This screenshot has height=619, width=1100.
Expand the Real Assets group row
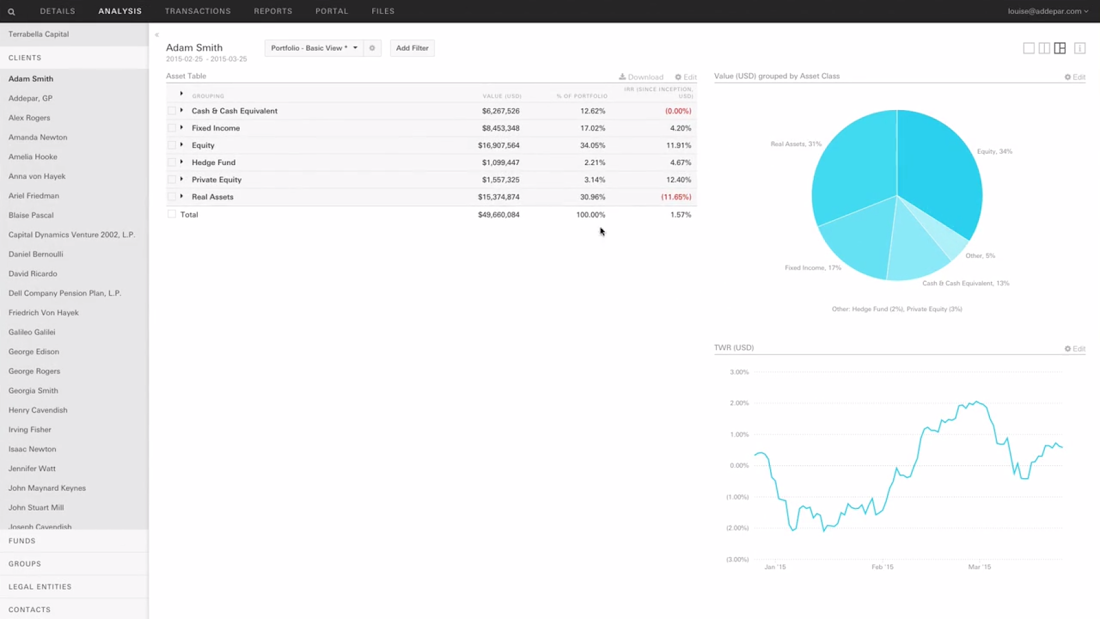182,197
